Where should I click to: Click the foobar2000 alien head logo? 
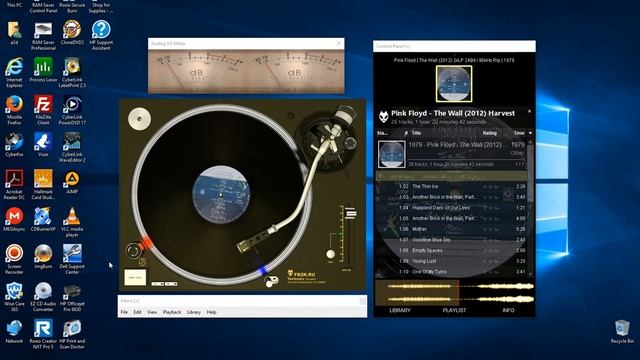coord(383,117)
